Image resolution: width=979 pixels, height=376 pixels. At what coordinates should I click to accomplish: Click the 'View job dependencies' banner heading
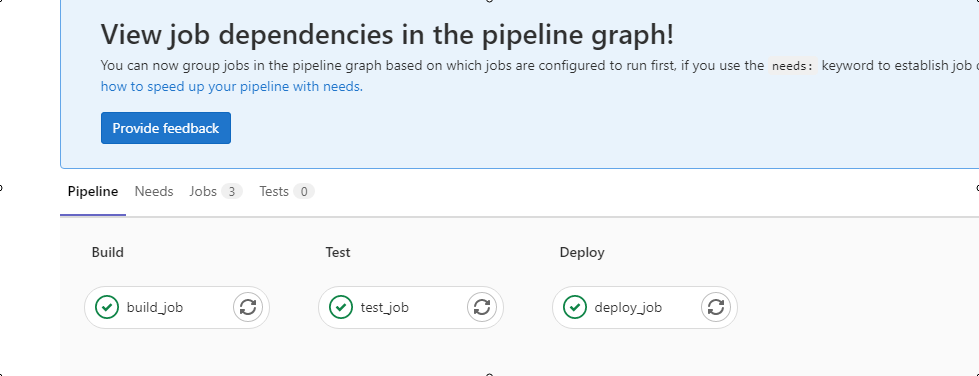(388, 35)
